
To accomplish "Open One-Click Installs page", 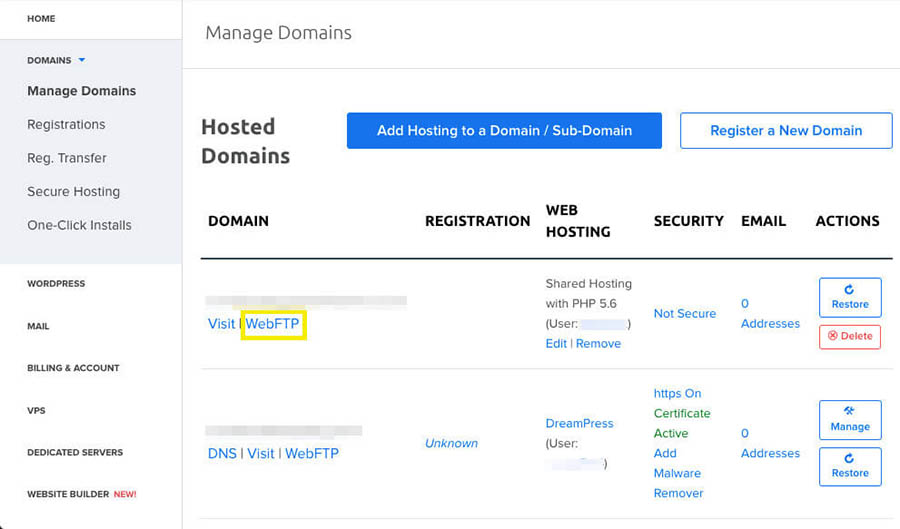I will point(79,225).
